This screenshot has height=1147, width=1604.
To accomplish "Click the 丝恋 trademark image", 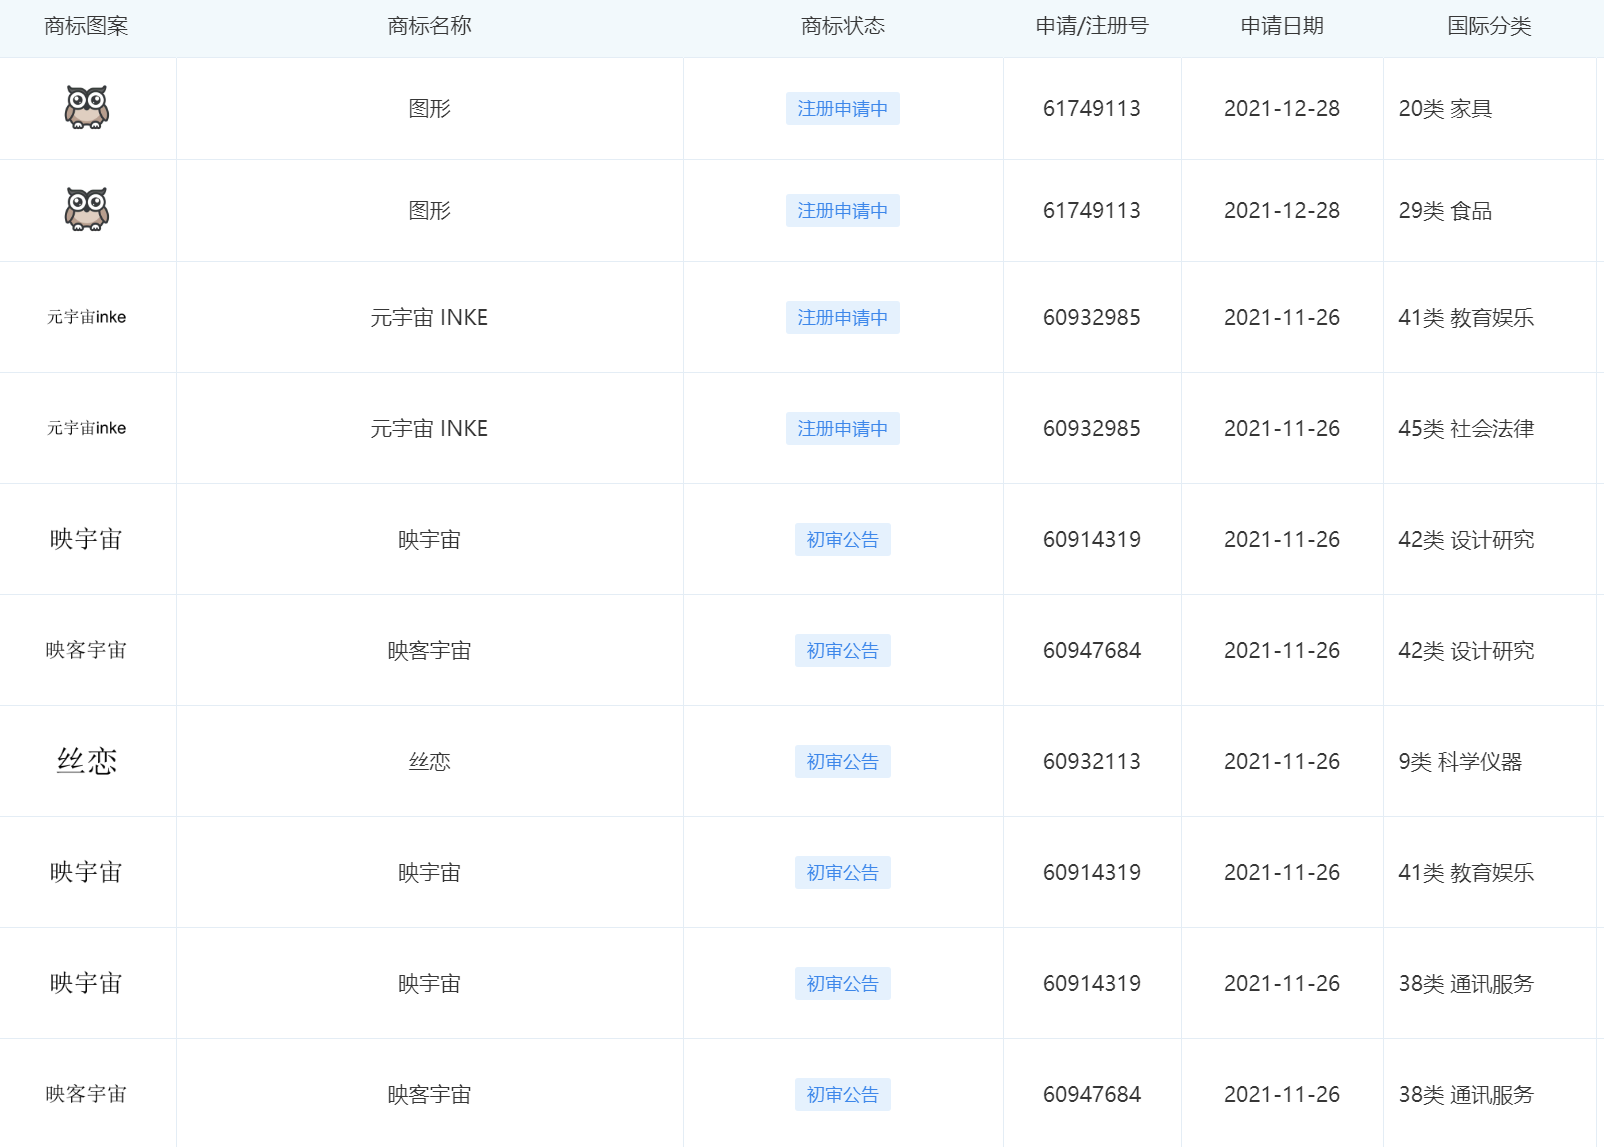I will tap(87, 761).
